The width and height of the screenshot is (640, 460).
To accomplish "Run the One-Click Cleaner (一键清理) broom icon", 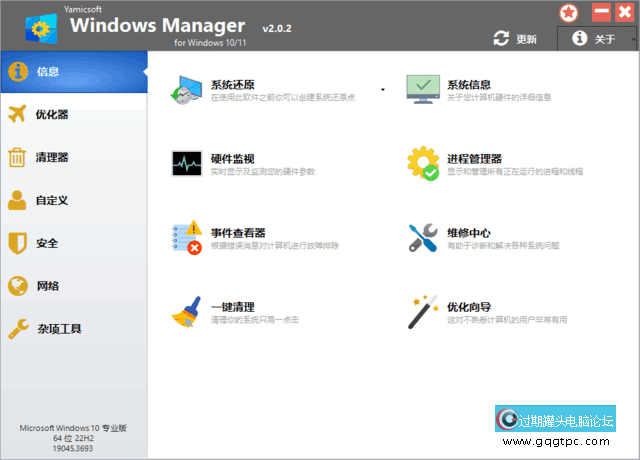I will point(187,312).
